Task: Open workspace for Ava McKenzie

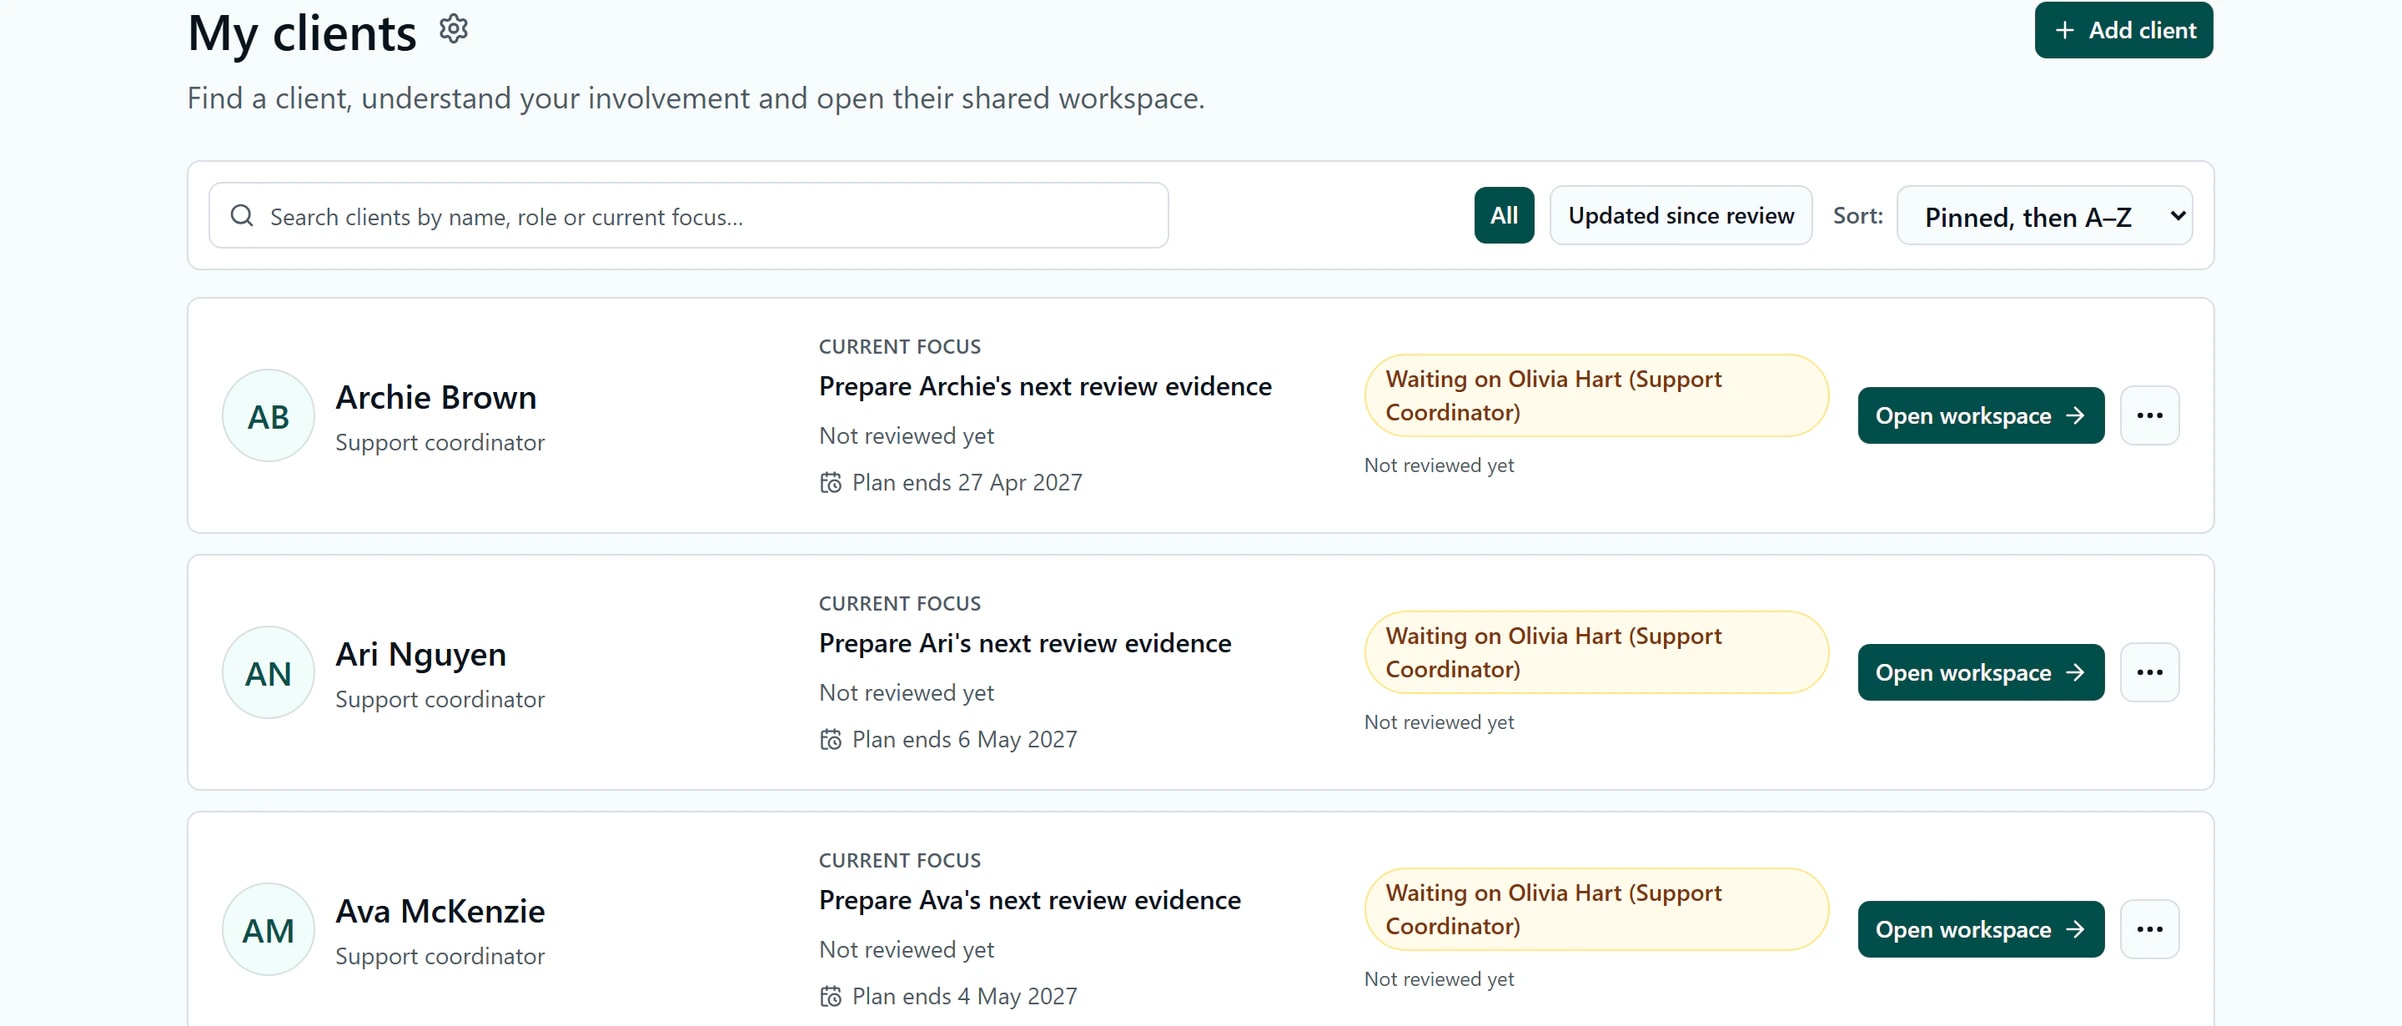Action: click(x=1981, y=929)
